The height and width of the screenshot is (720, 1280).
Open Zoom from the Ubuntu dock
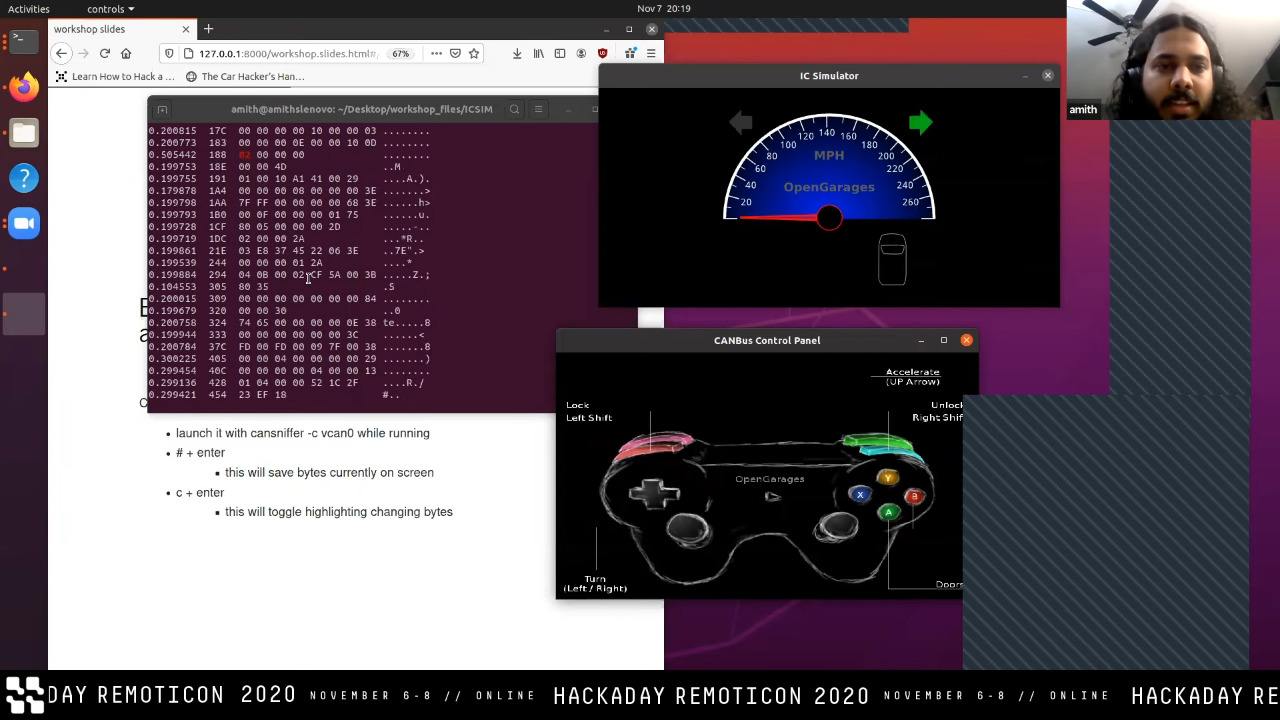pos(24,223)
